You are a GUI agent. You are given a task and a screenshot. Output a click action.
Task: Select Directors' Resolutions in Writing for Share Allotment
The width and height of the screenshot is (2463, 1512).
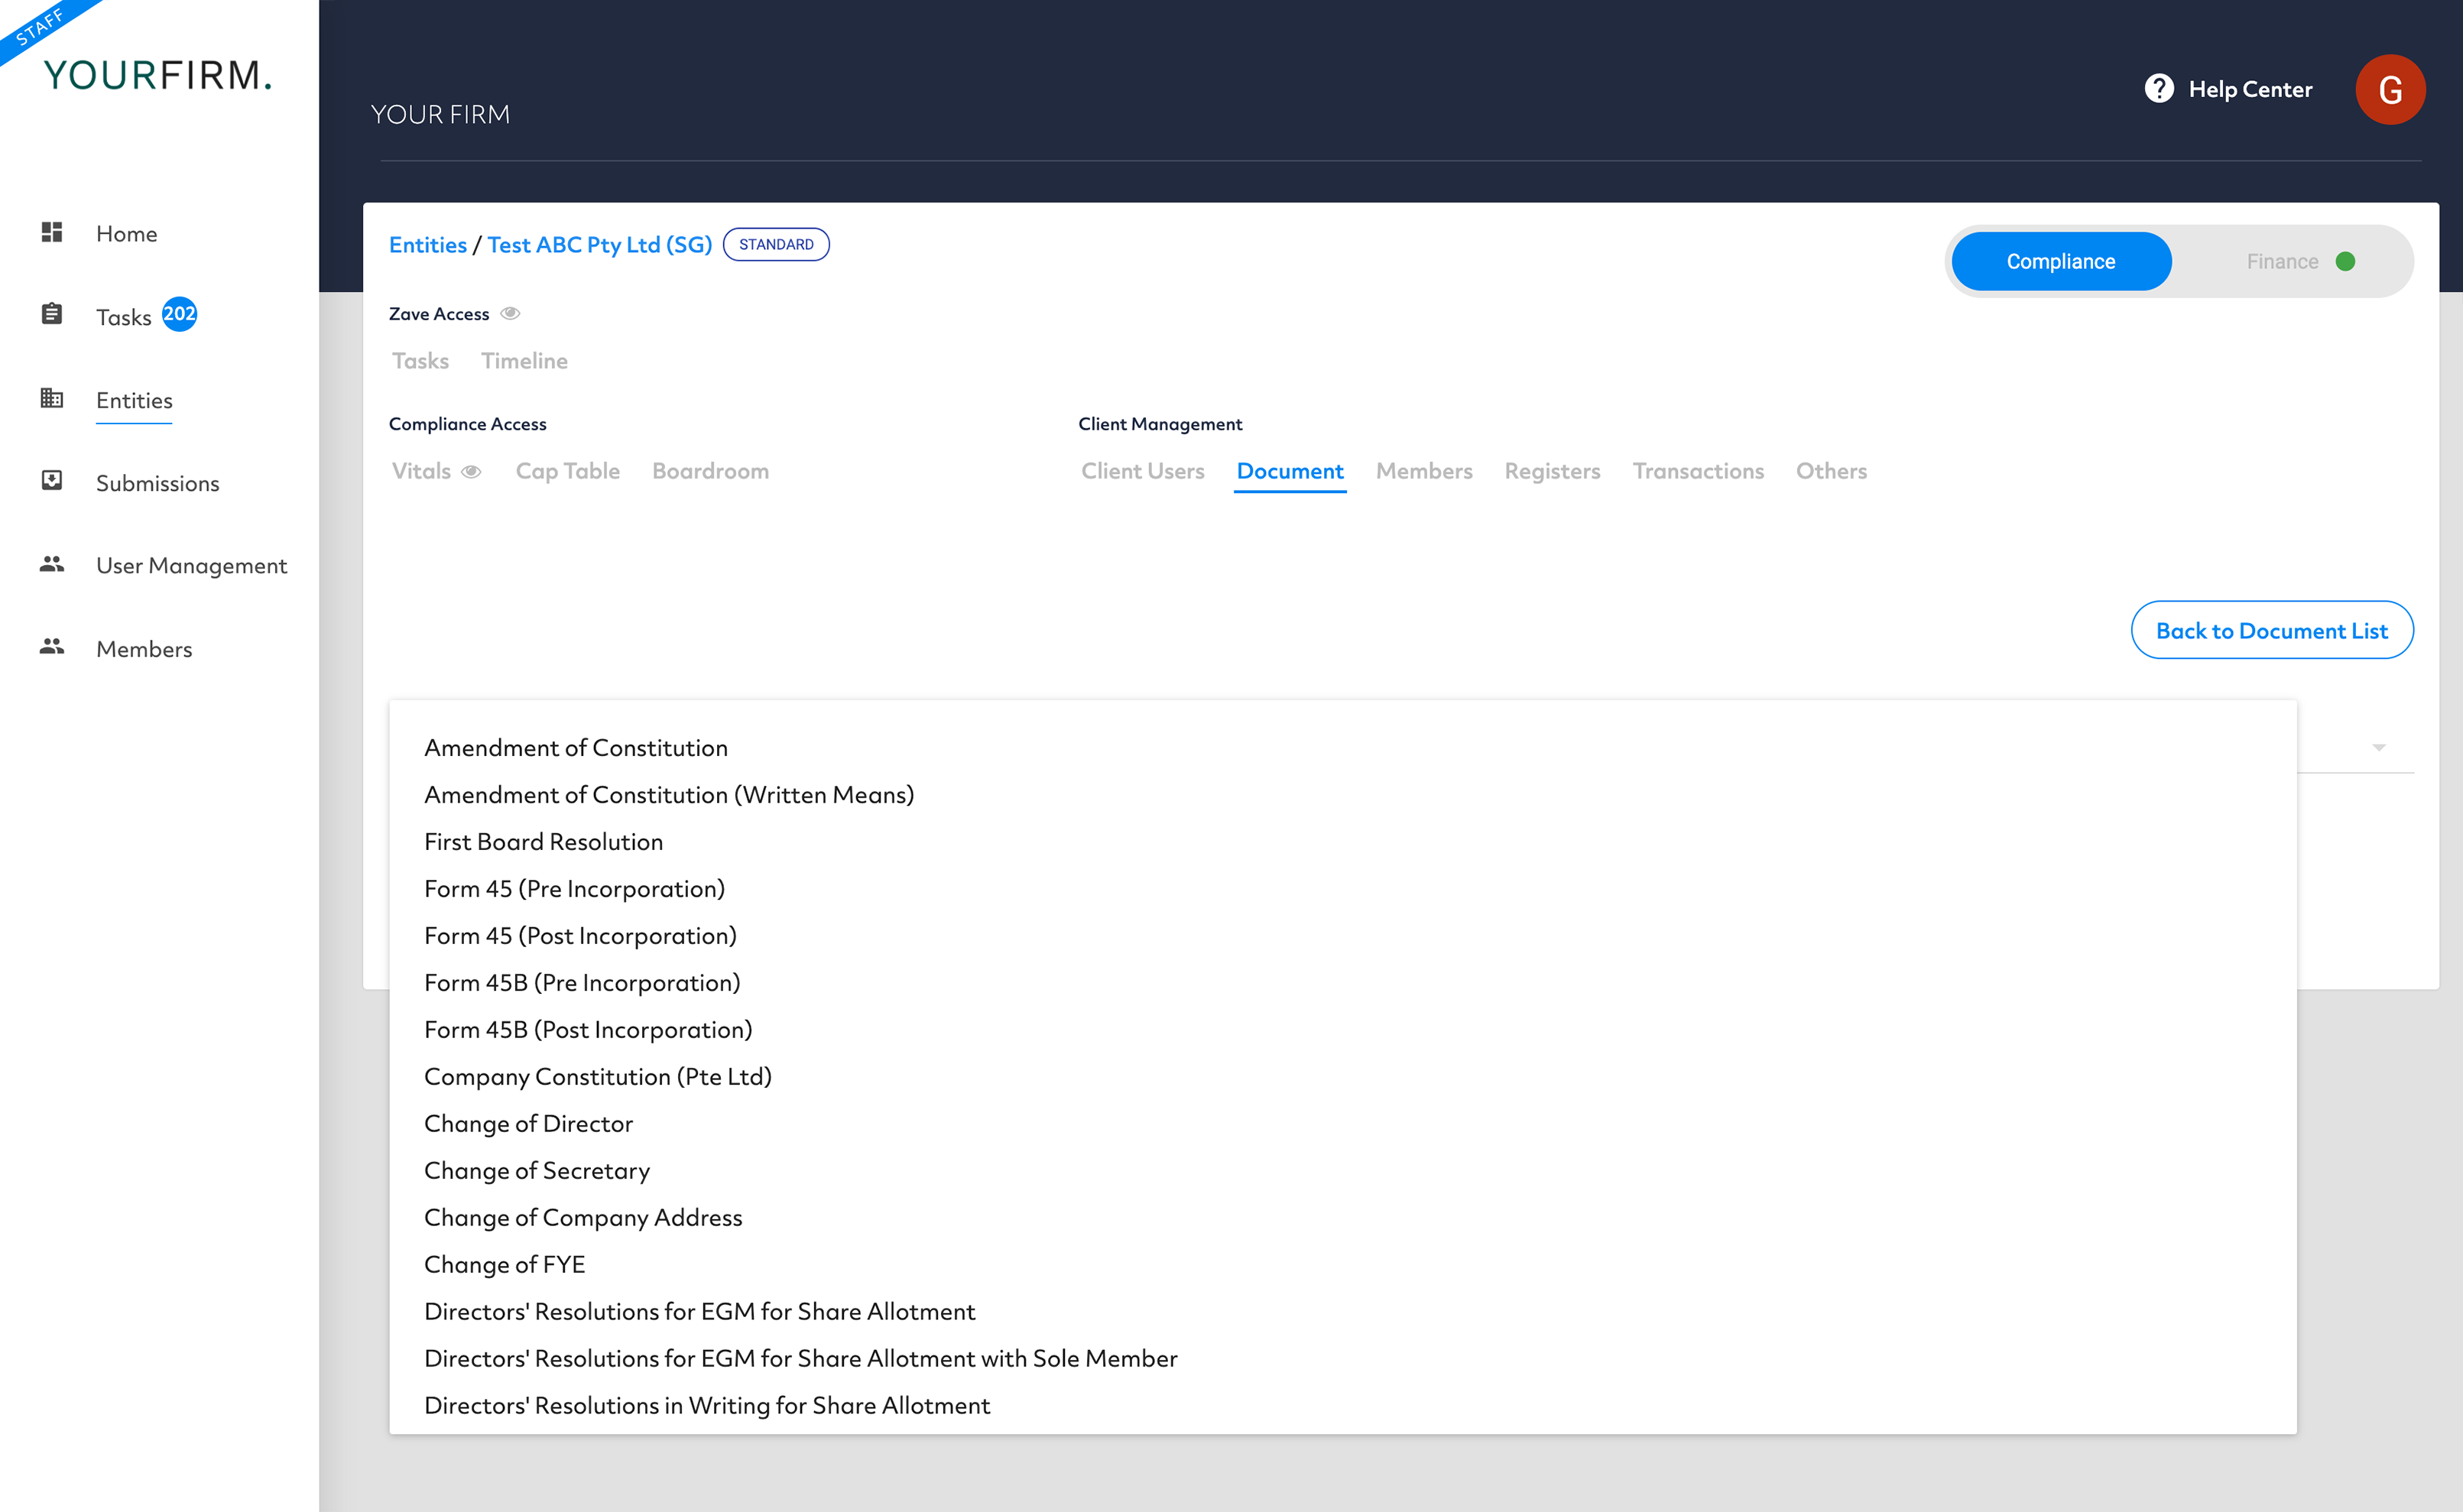tap(1343, 1406)
